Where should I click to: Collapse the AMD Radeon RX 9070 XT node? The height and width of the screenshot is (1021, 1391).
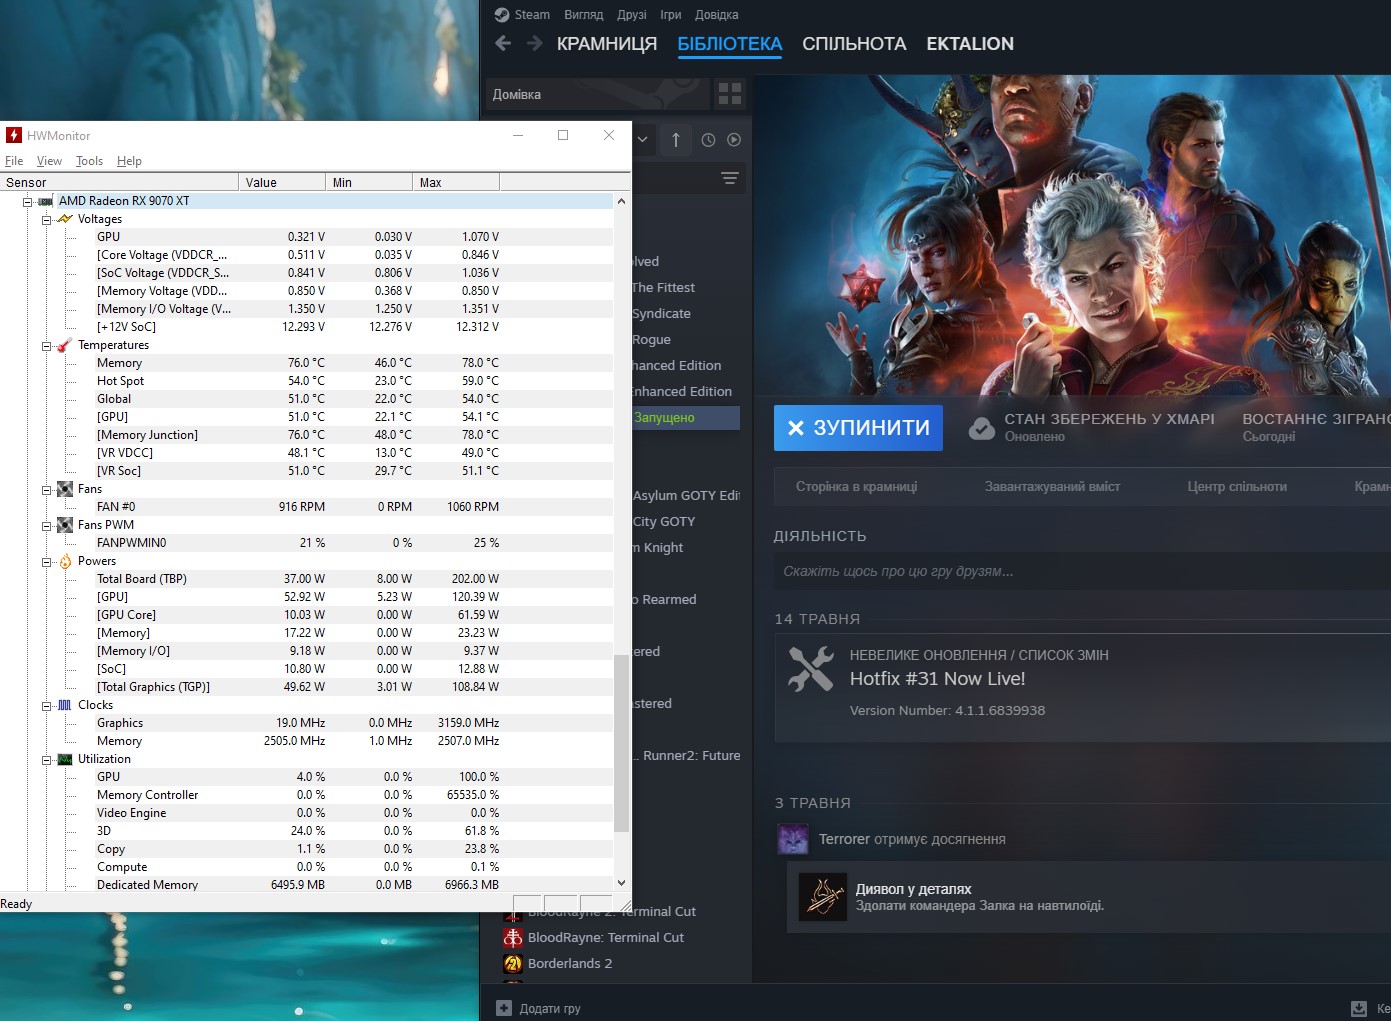tap(27, 201)
